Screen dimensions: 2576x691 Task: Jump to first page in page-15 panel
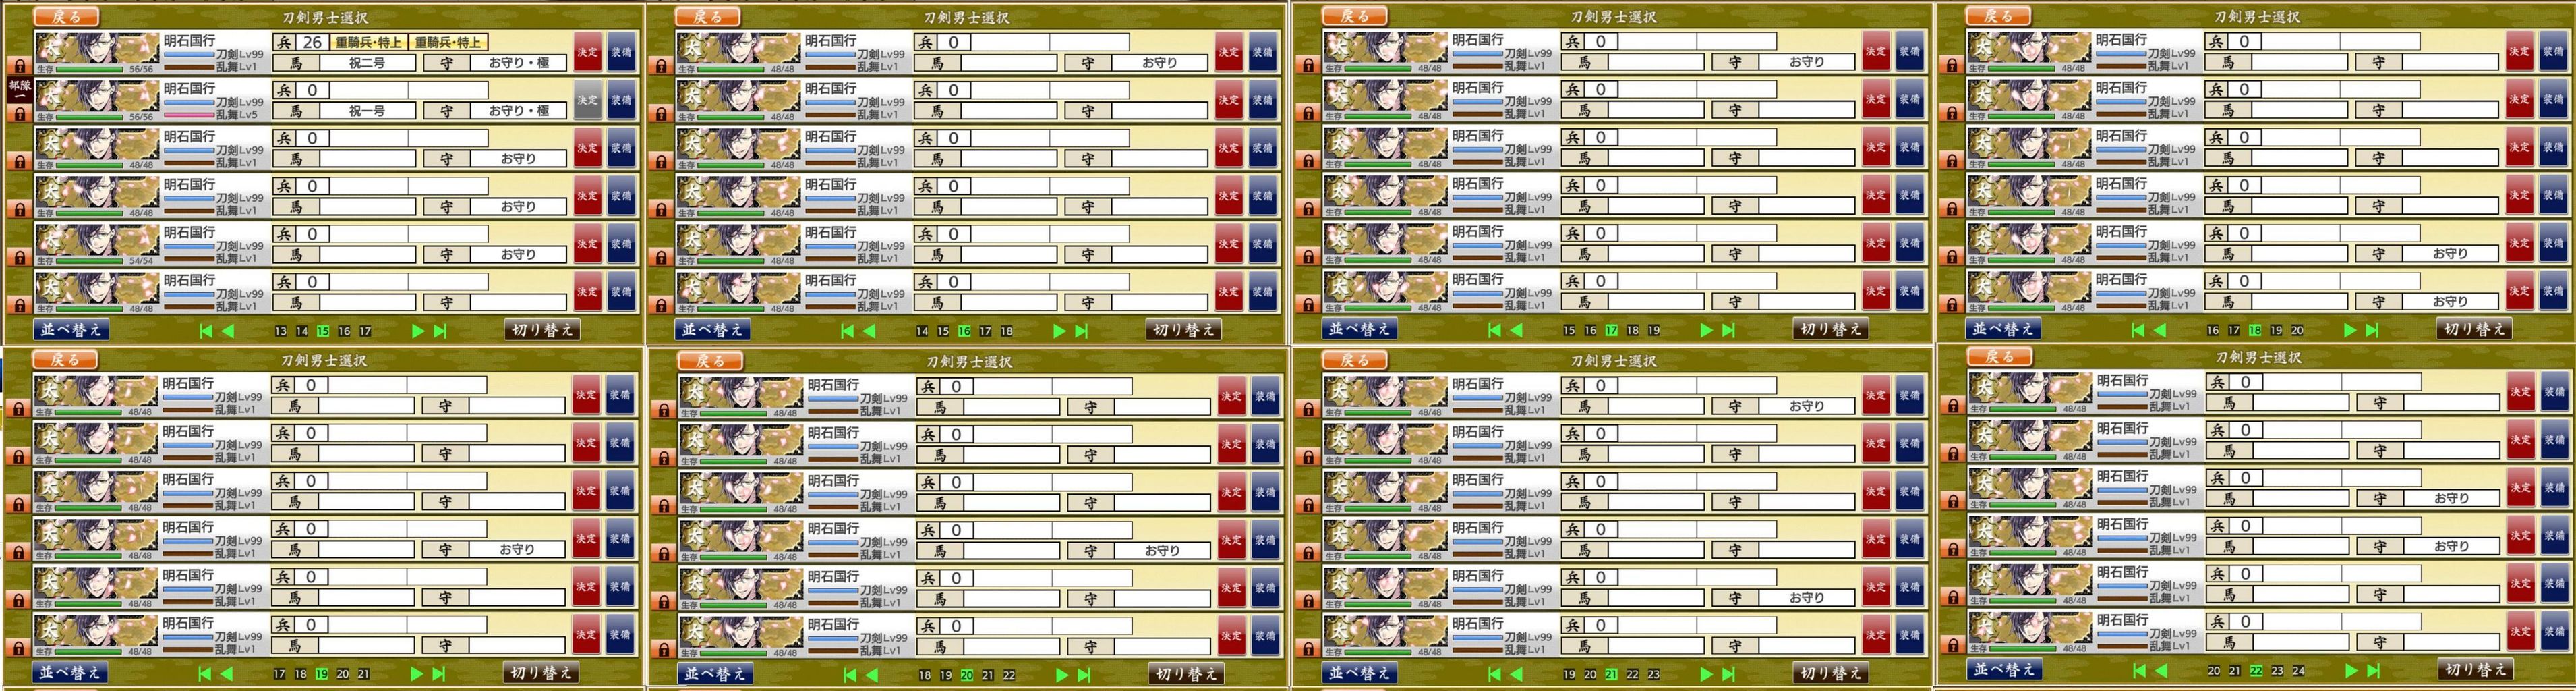[x=206, y=331]
